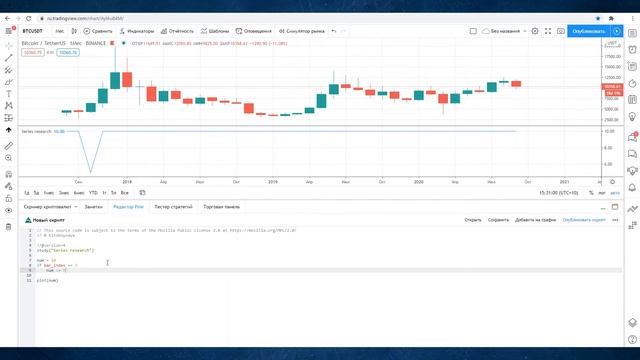Switch to the Тестер стратегий tab
This screenshot has width=640, height=360.
tap(173, 207)
